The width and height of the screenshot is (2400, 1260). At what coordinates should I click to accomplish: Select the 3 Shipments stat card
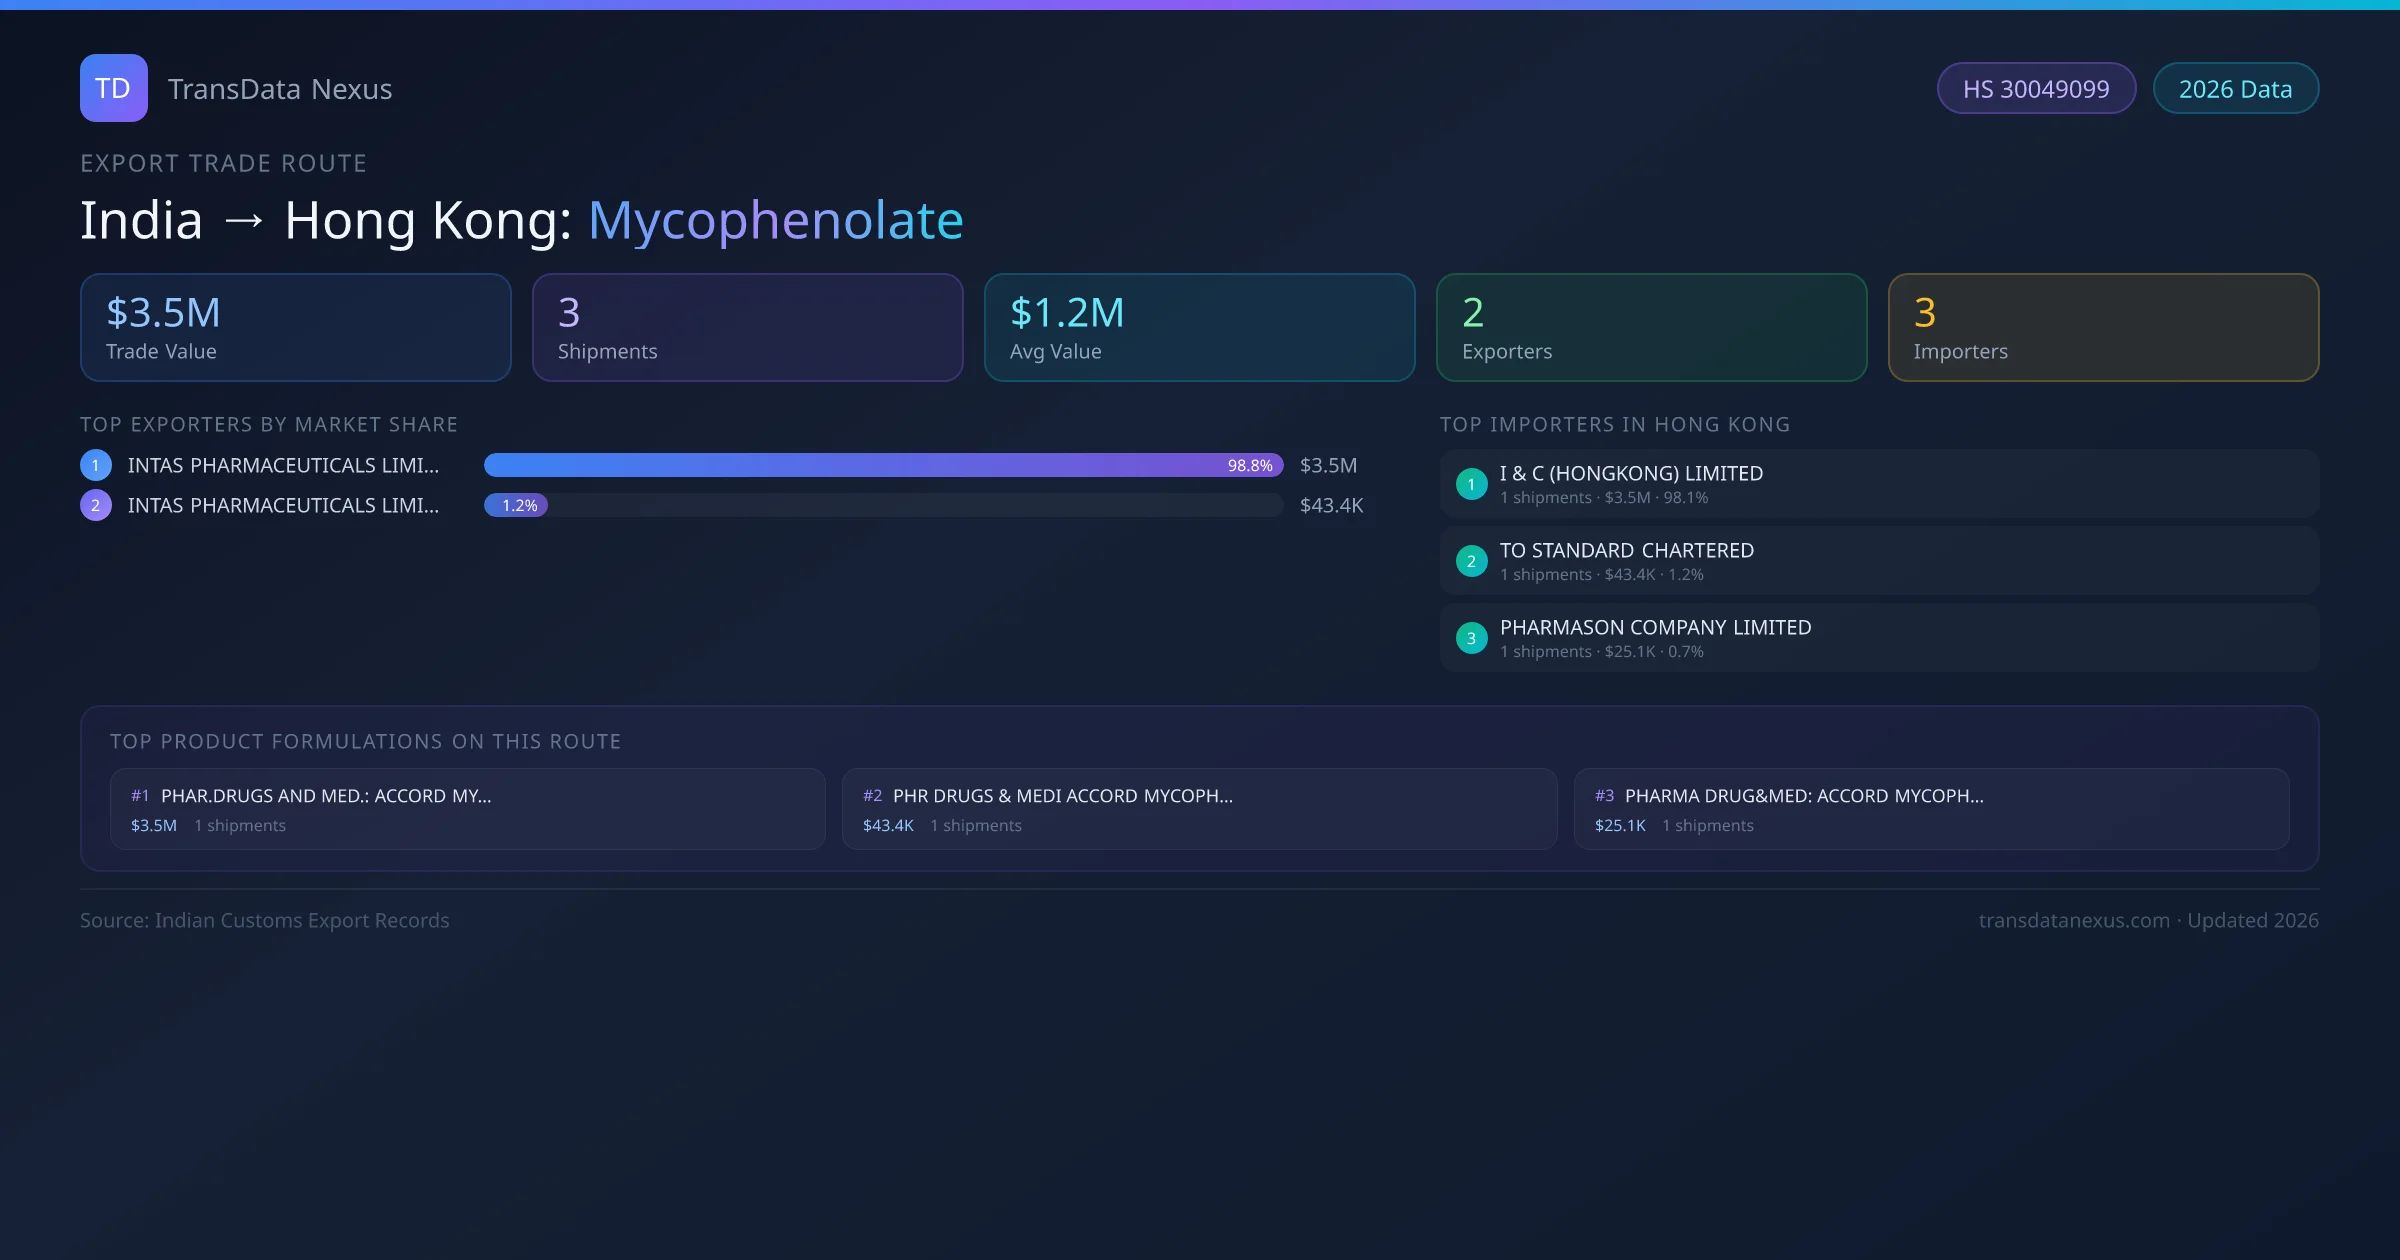tap(747, 328)
